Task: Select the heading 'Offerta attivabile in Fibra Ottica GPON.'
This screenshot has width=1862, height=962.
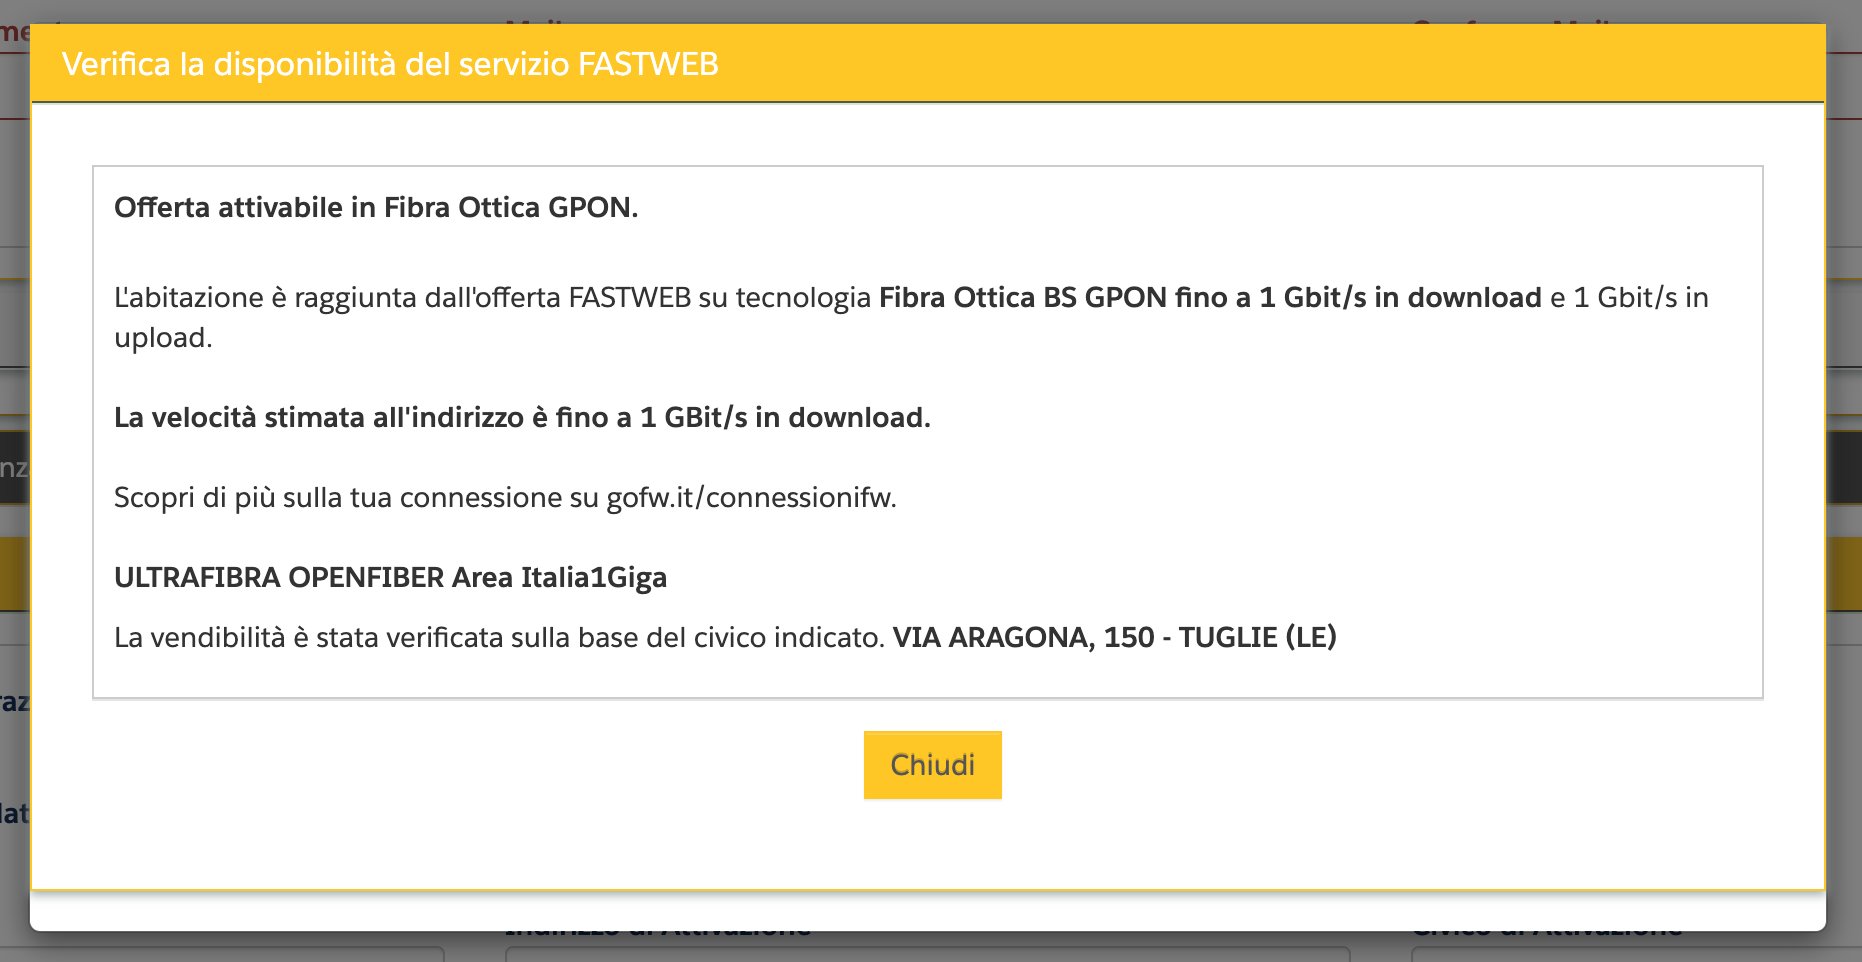Action: click(376, 207)
